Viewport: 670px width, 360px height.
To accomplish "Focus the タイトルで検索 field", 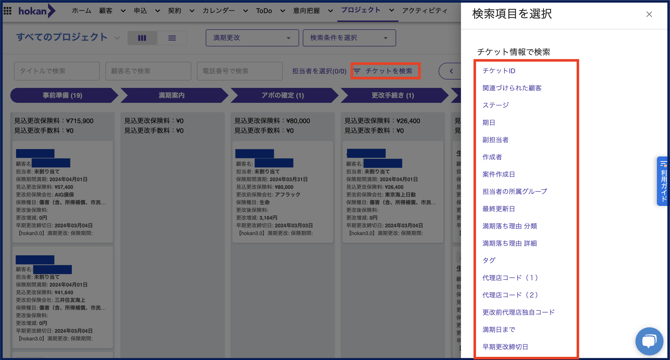I will 57,71.
